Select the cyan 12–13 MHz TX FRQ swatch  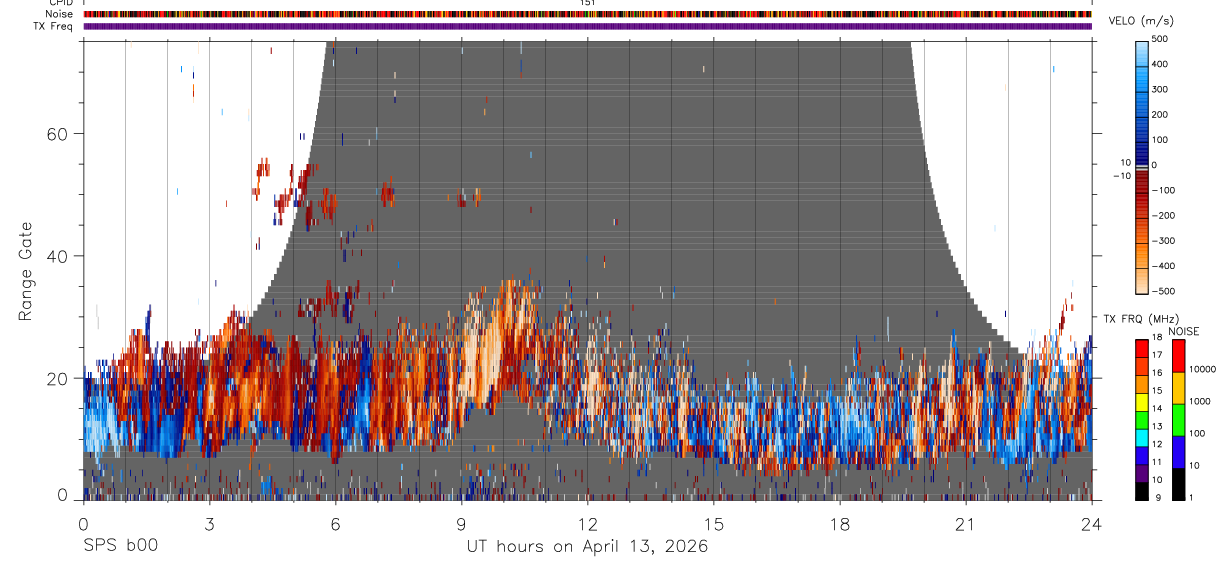click(1142, 438)
